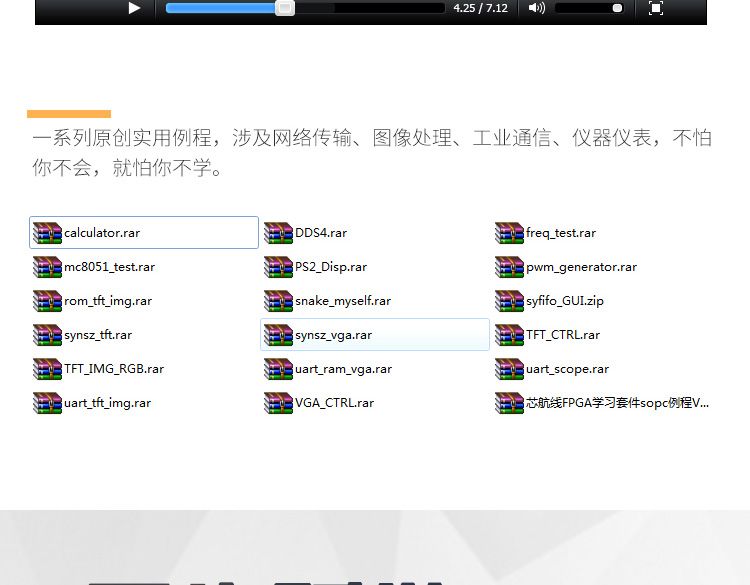Select the syfifo_GUI.zip archive icon
The width and height of the screenshot is (750, 585).
(x=509, y=301)
